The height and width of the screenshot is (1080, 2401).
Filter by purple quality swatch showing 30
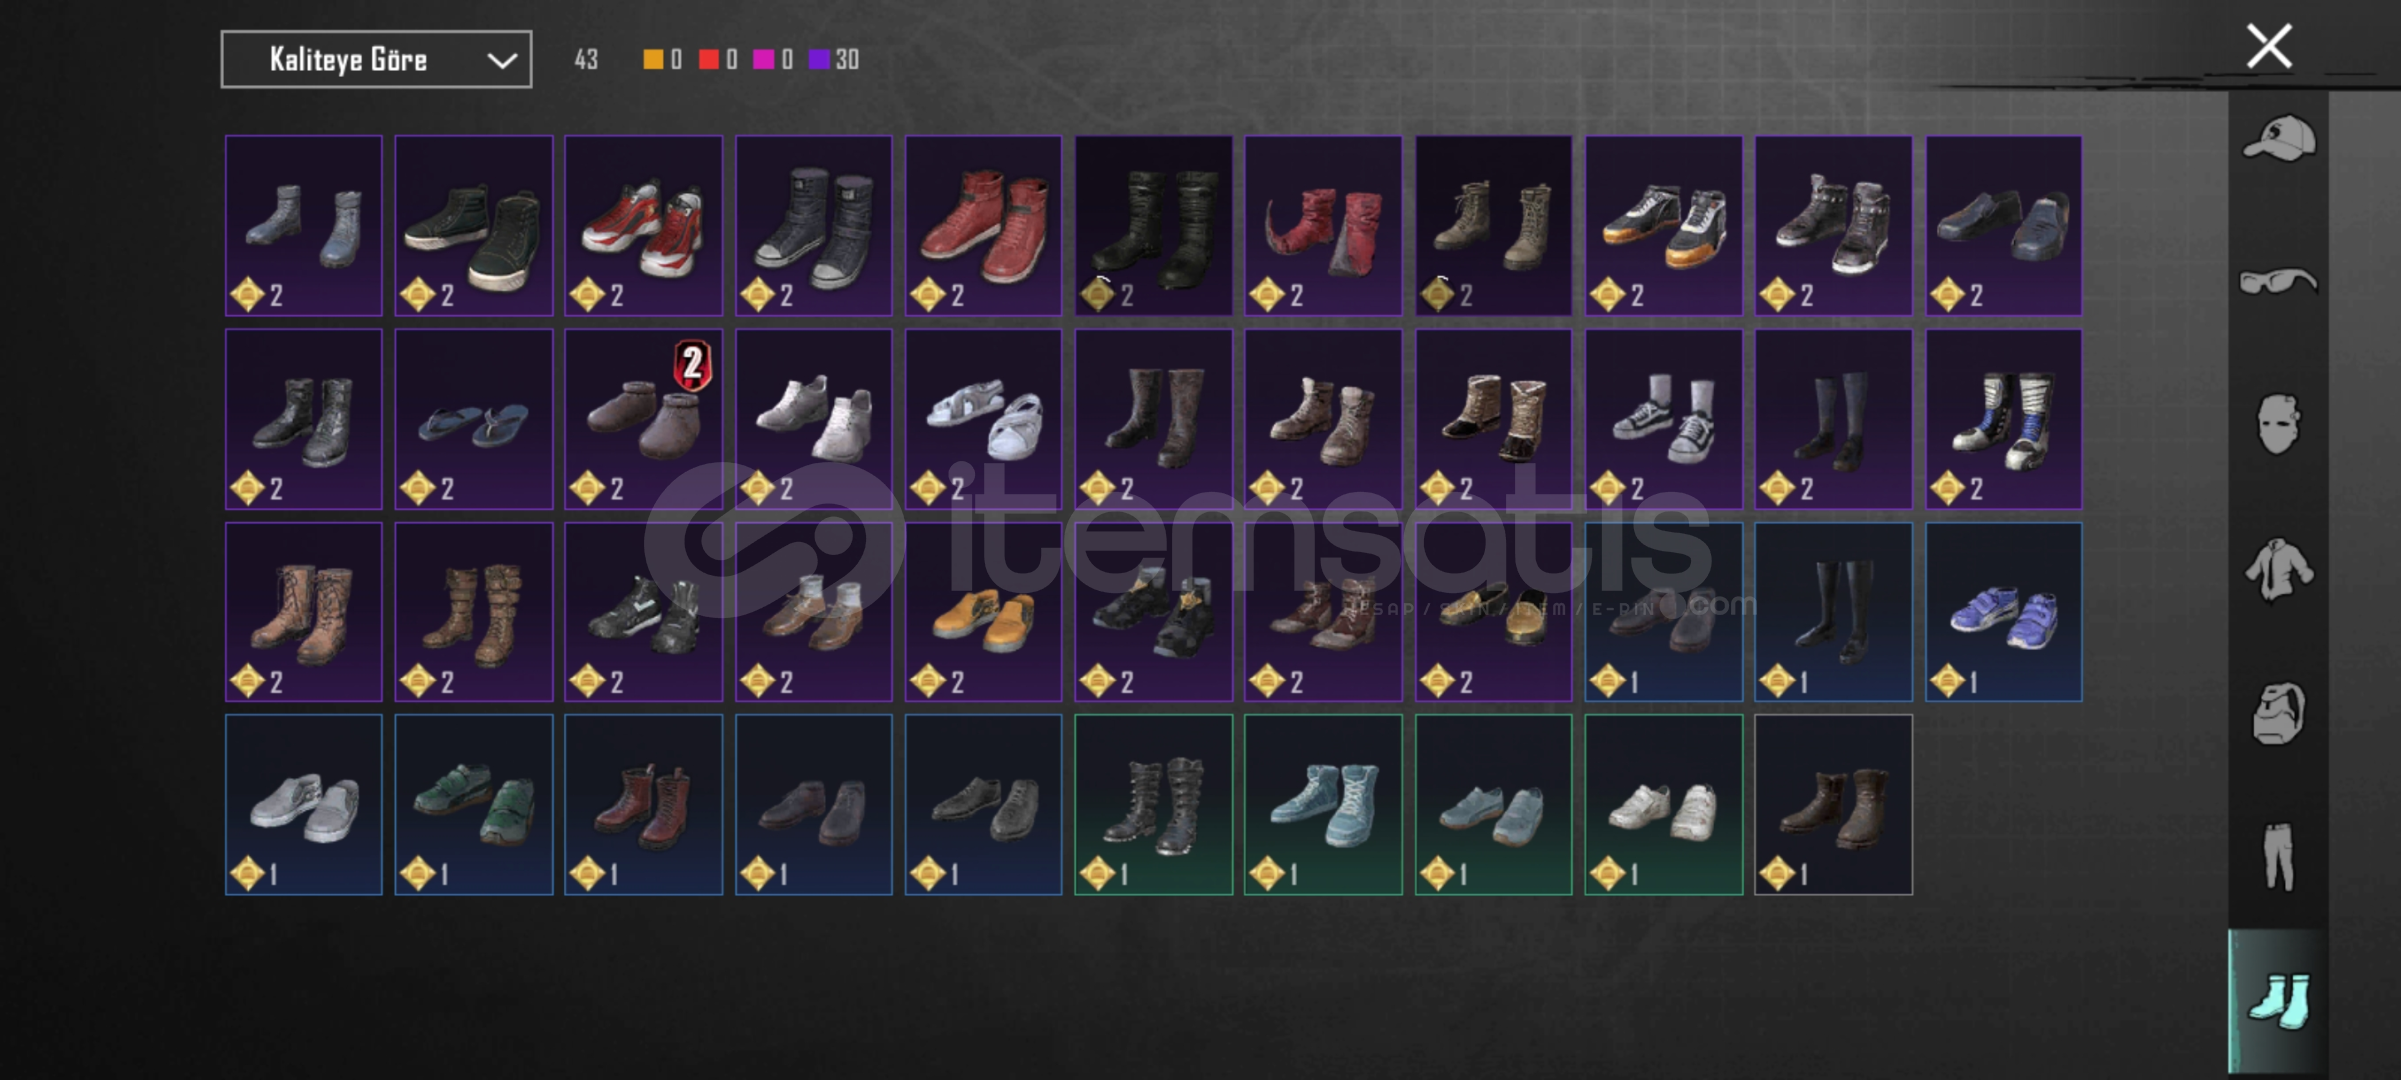click(833, 60)
